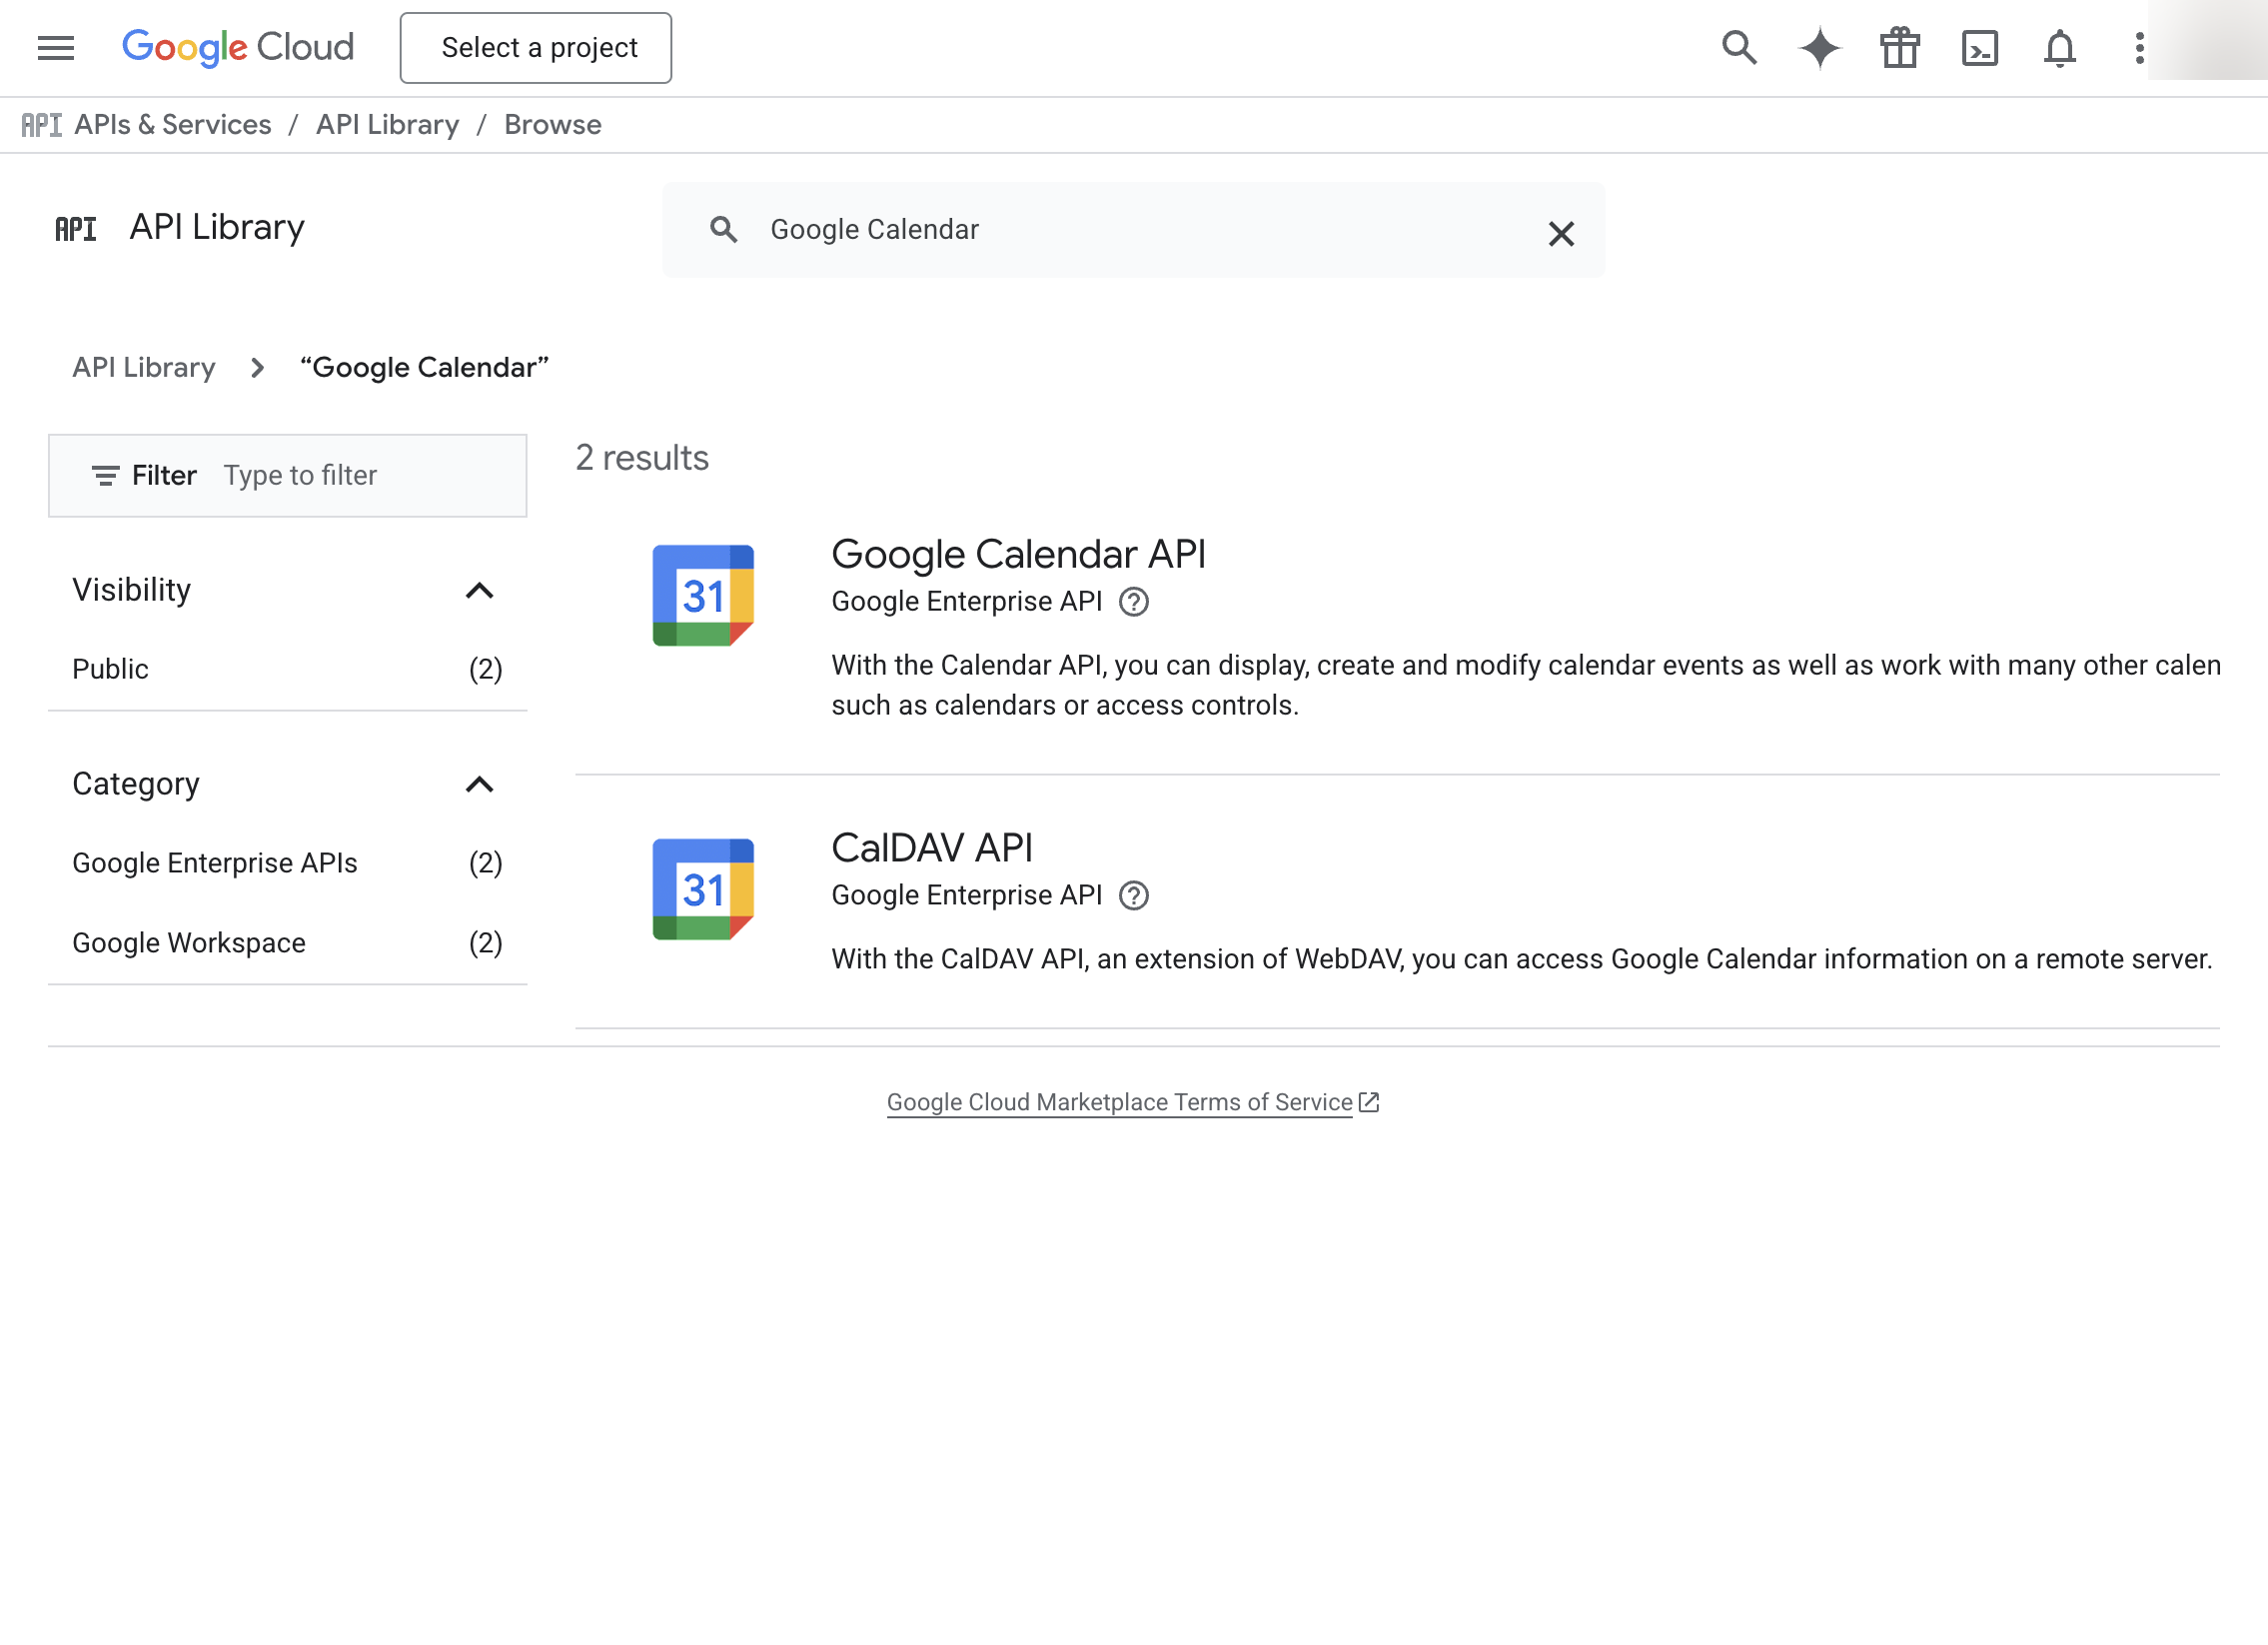Filter by Google Workspace category
Image resolution: width=2268 pixels, height=1645 pixels.
(287, 943)
